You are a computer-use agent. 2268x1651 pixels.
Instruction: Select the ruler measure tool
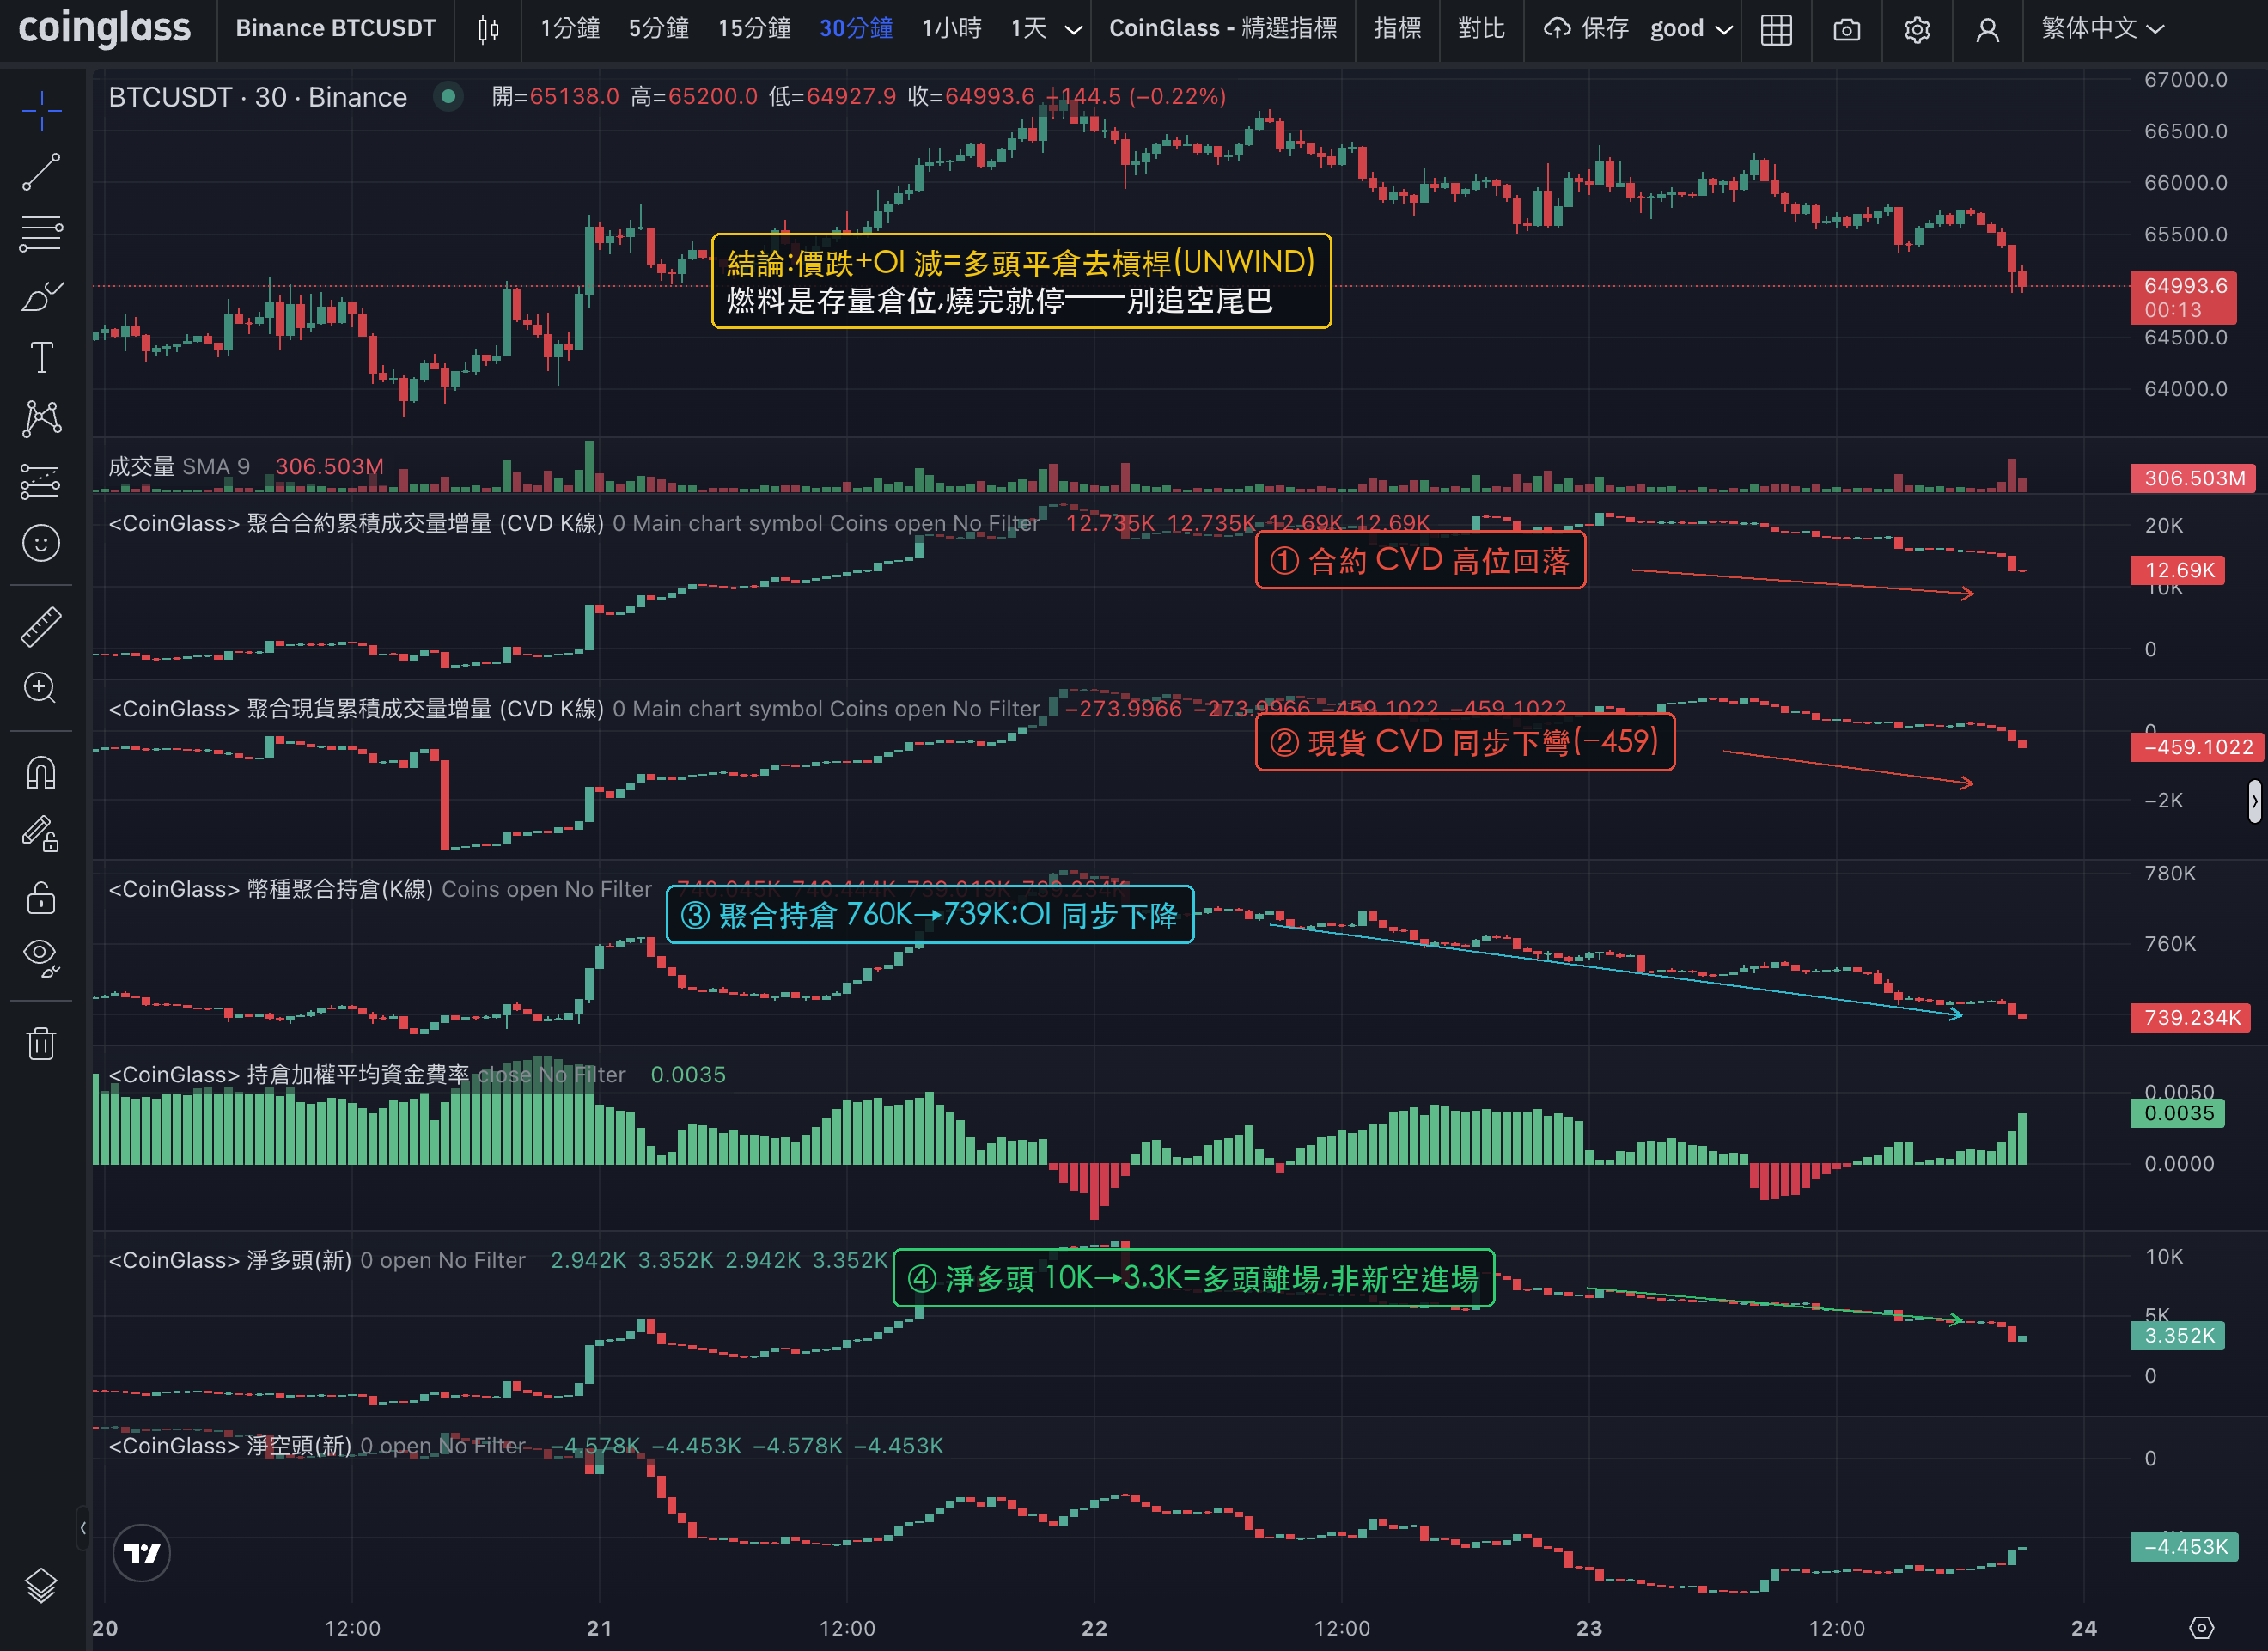tap(41, 626)
